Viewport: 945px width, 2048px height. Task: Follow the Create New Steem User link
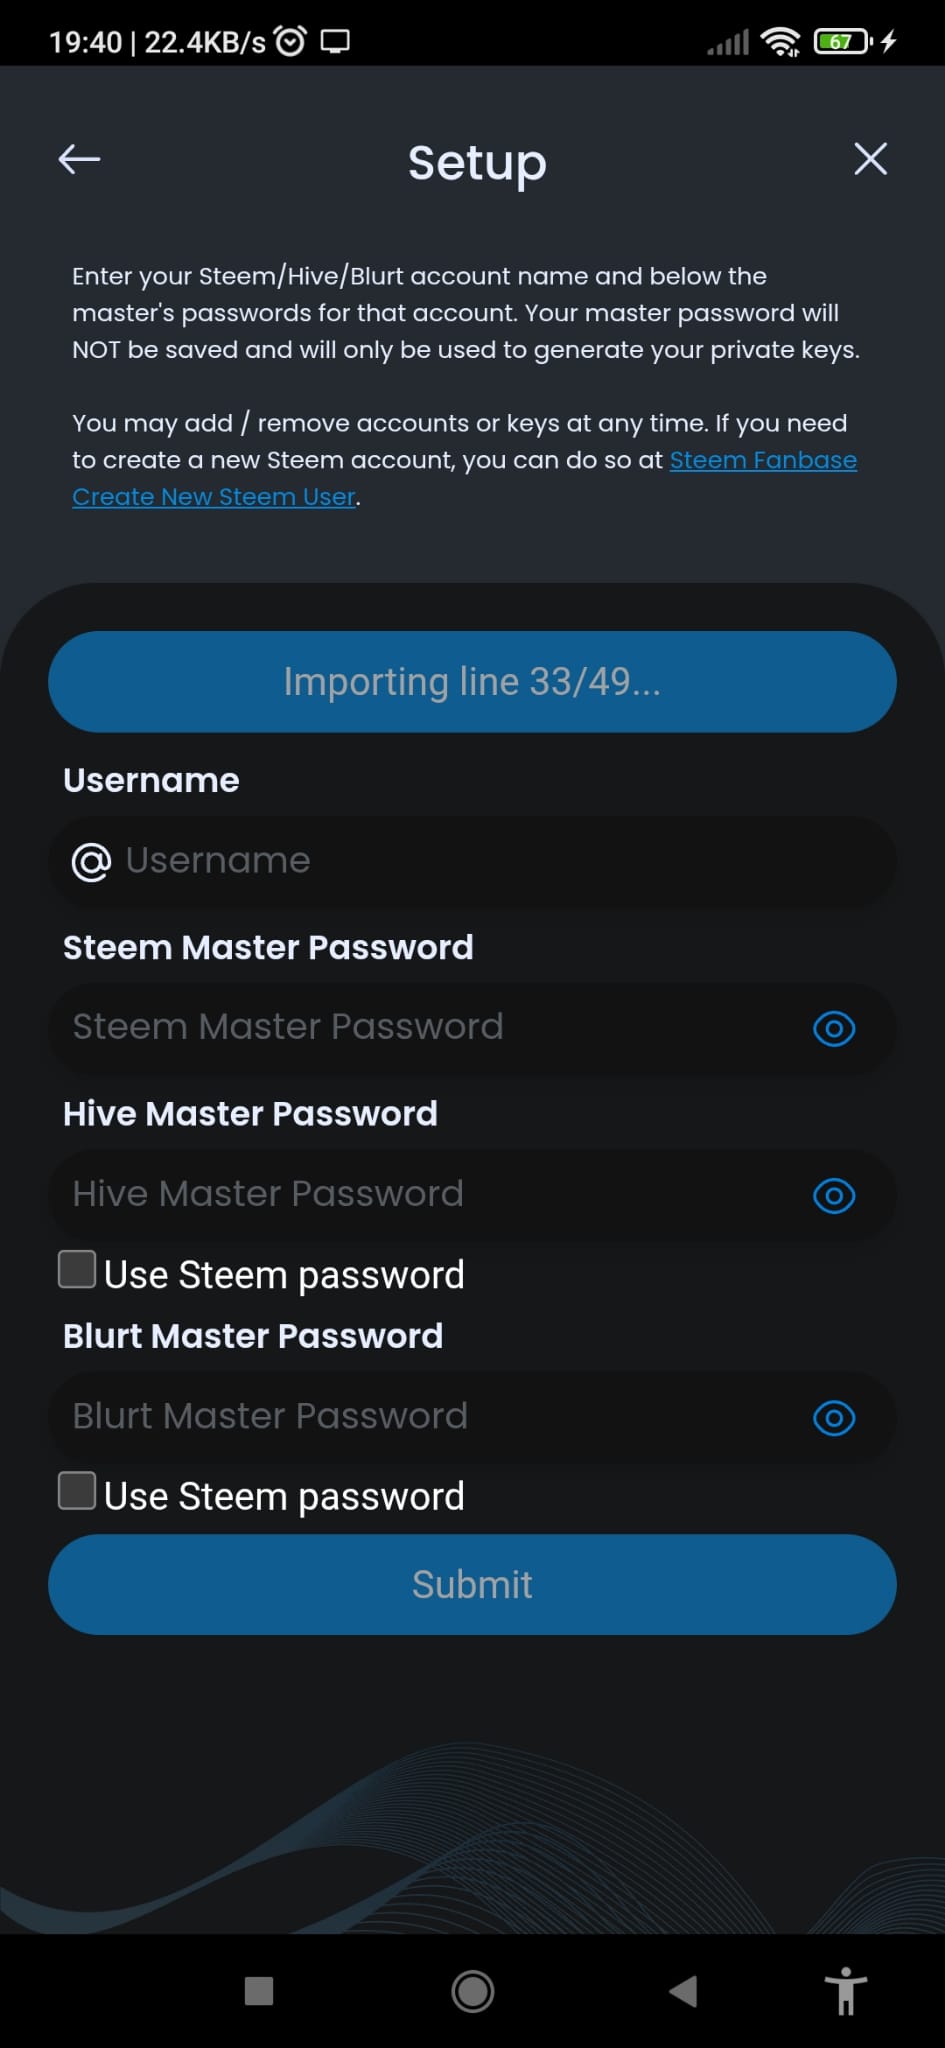pyautogui.click(x=214, y=497)
